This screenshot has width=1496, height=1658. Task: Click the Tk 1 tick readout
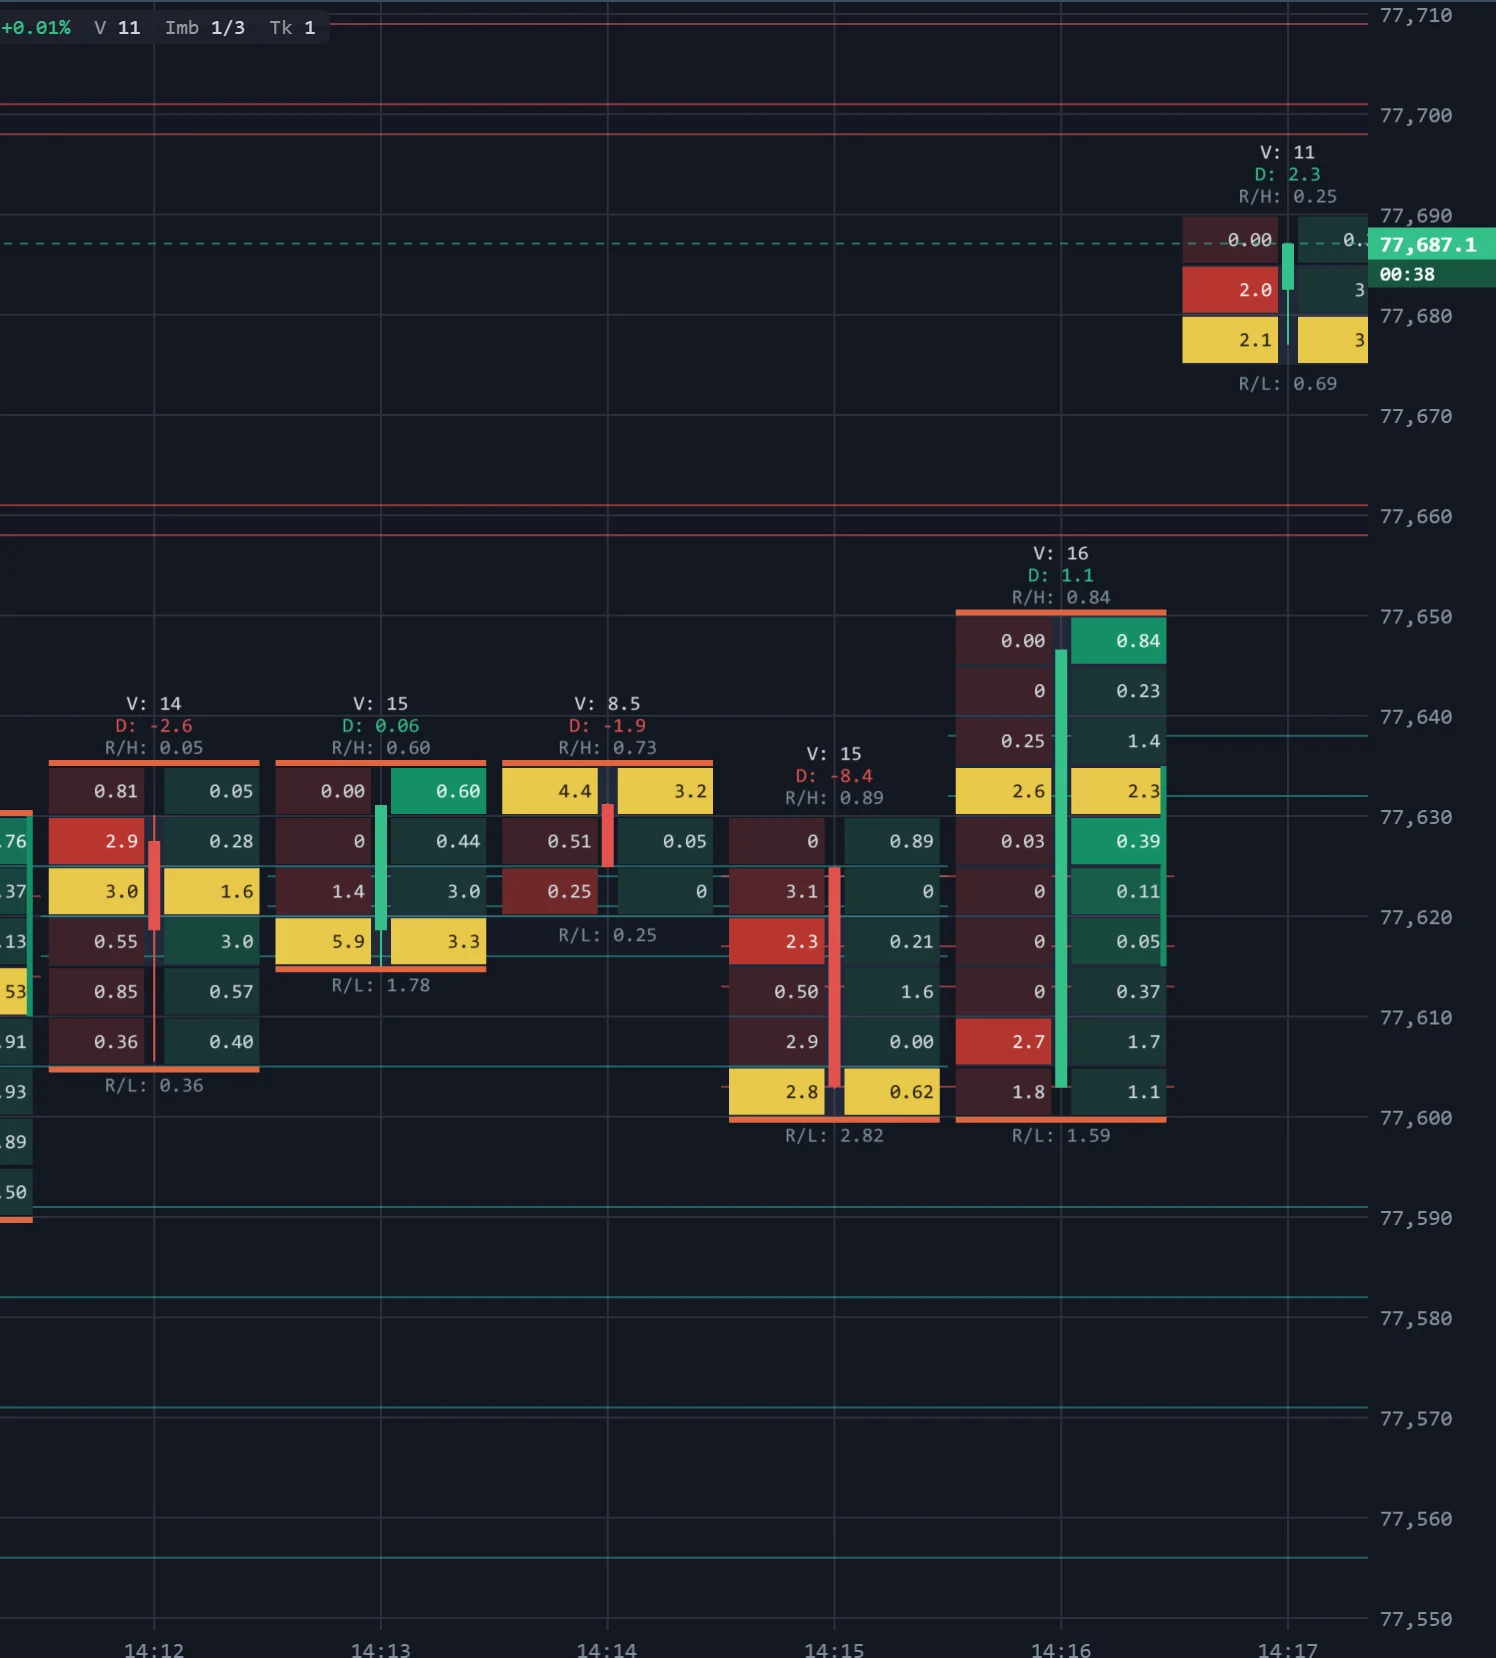[292, 28]
